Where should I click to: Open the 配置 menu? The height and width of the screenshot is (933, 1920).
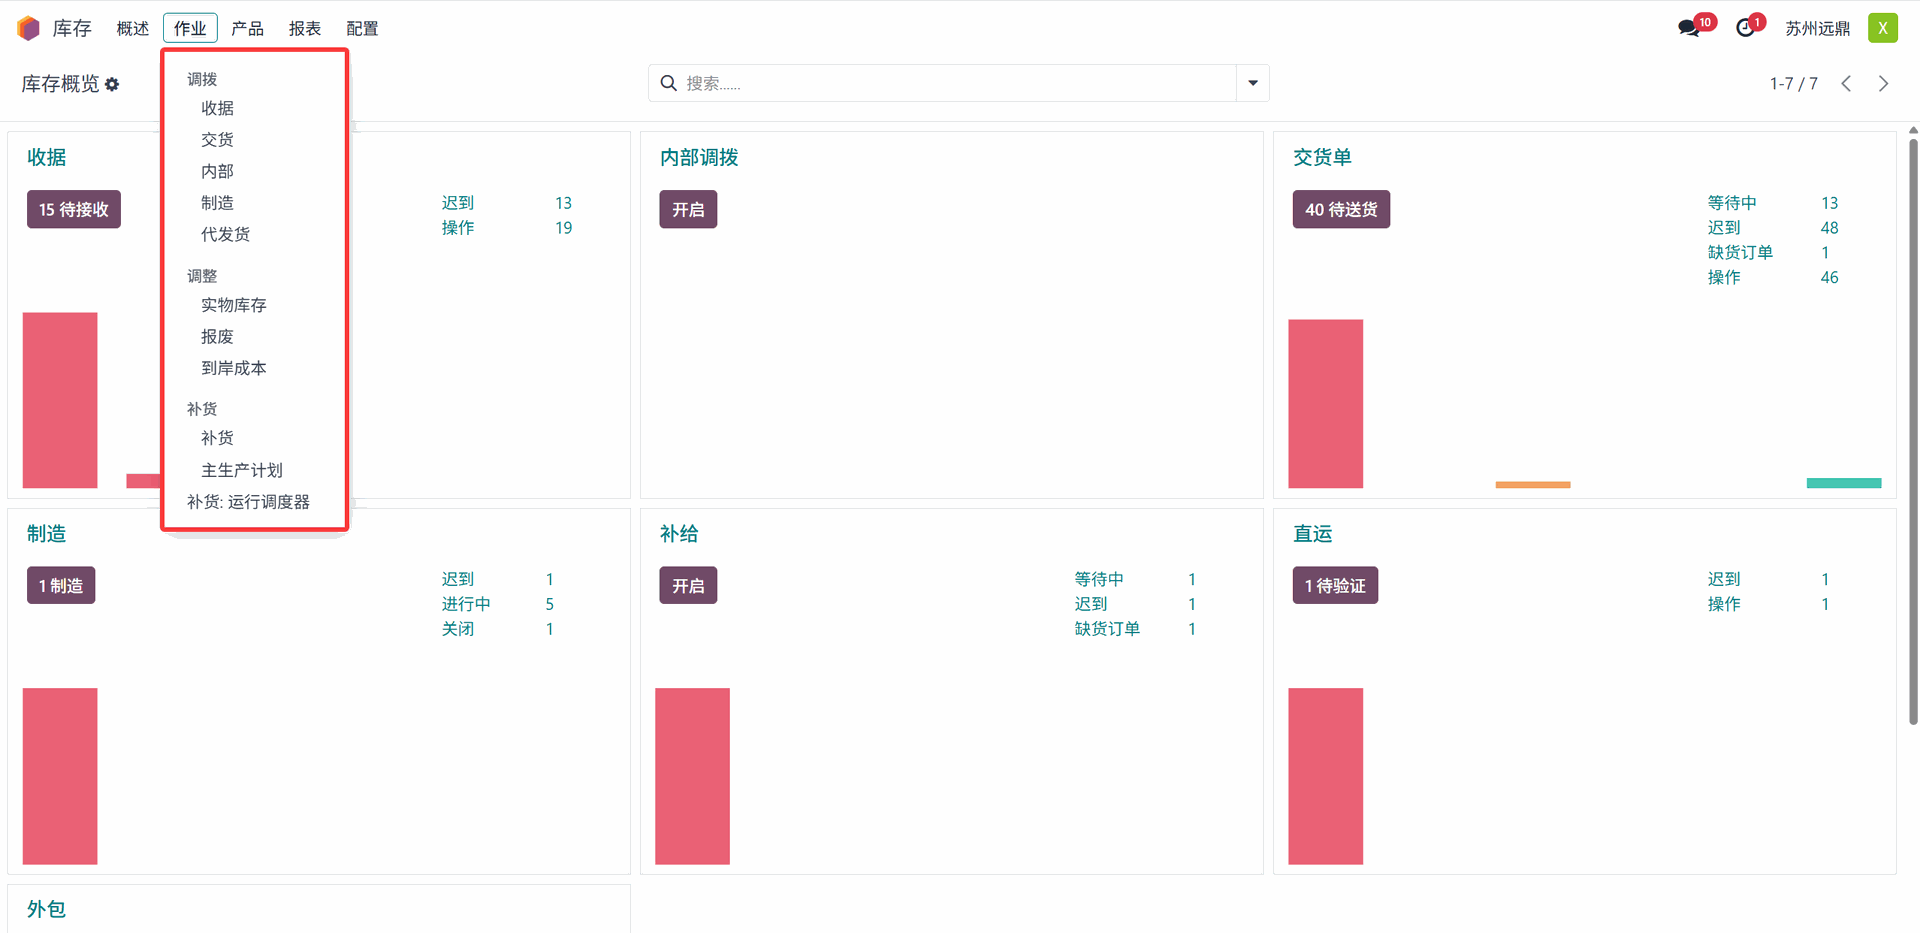(362, 28)
